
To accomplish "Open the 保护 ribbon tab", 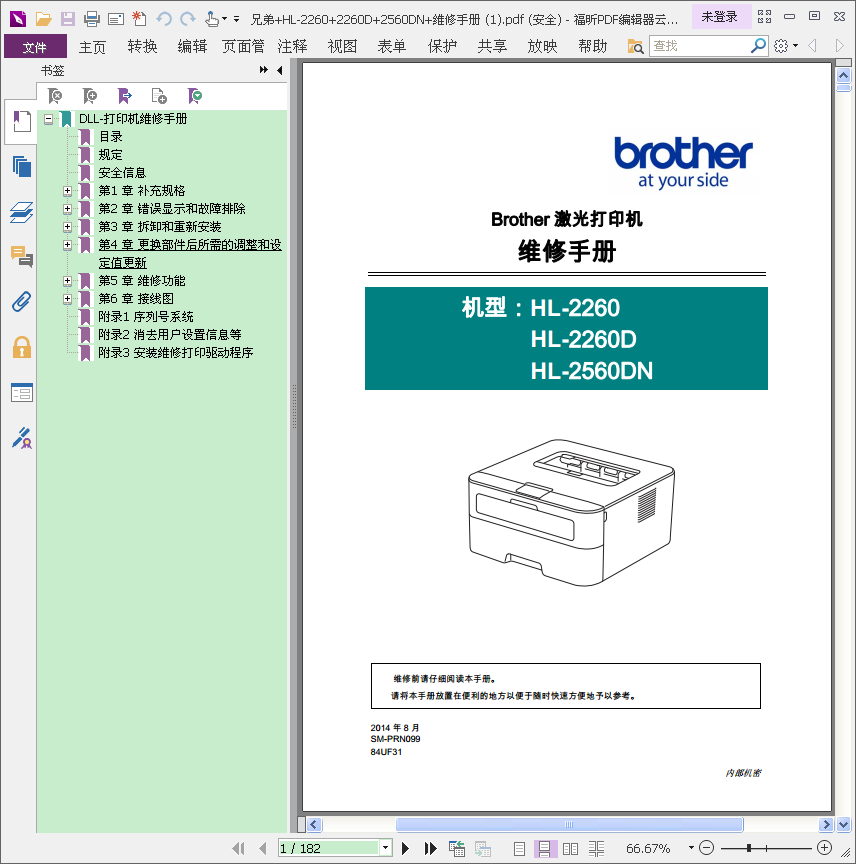I will (443, 46).
